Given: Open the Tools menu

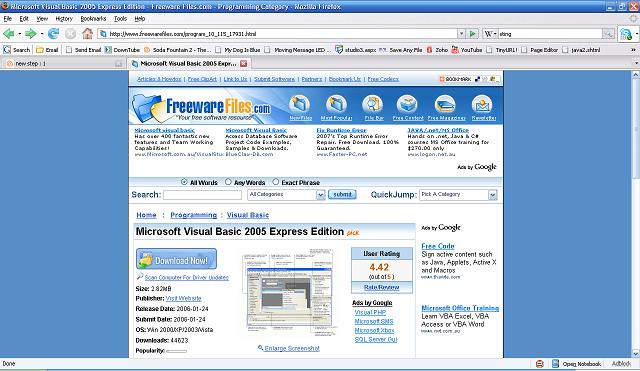Looking at the screenshot, I should click(120, 19).
